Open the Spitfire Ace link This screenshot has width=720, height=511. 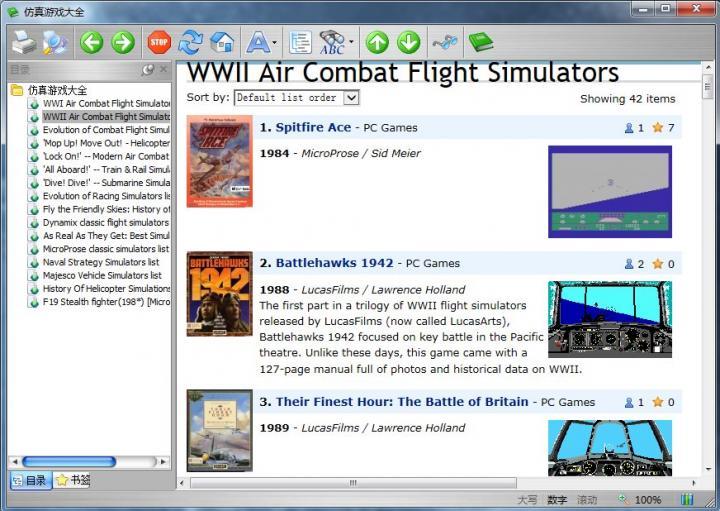(x=313, y=128)
